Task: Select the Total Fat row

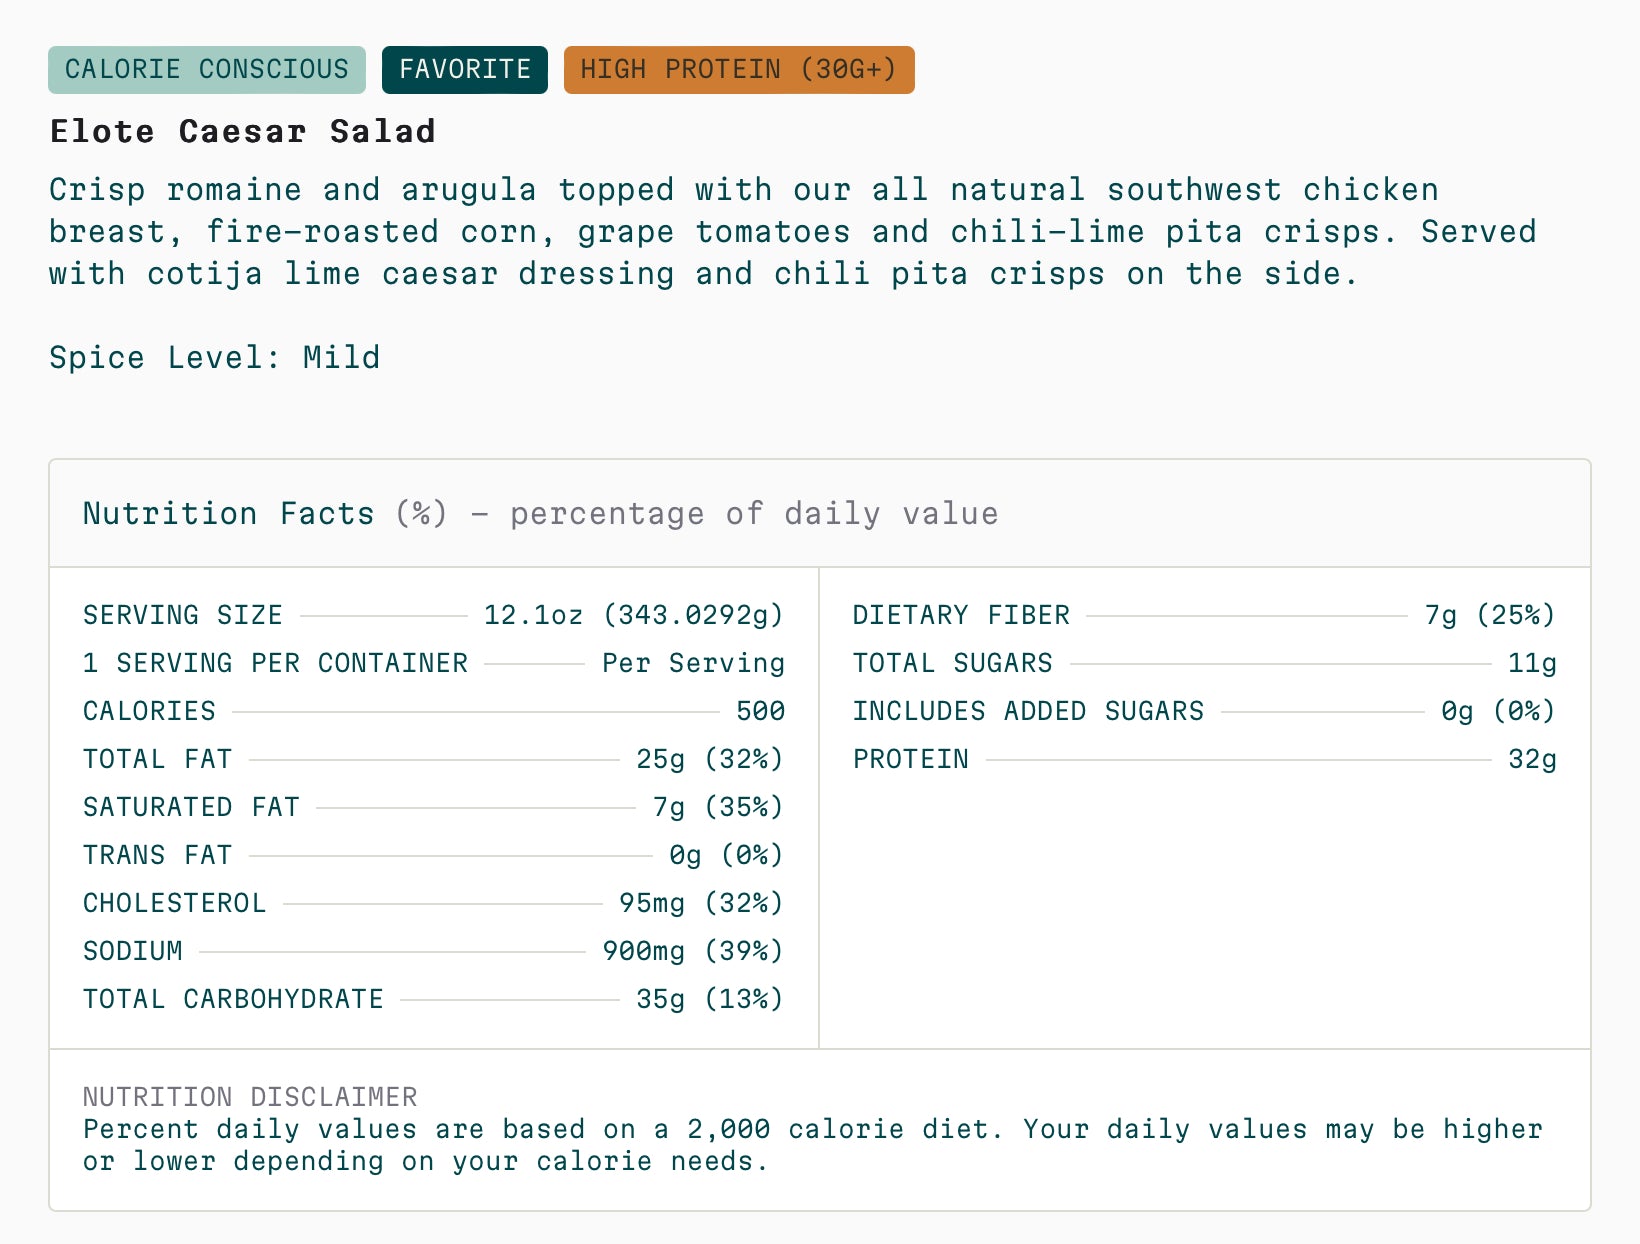Action: (x=434, y=759)
